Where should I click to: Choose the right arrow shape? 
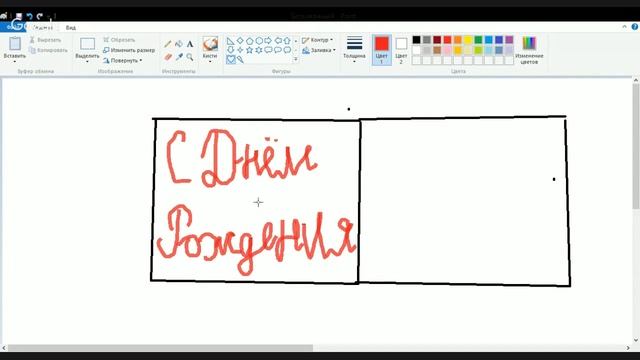click(268, 41)
